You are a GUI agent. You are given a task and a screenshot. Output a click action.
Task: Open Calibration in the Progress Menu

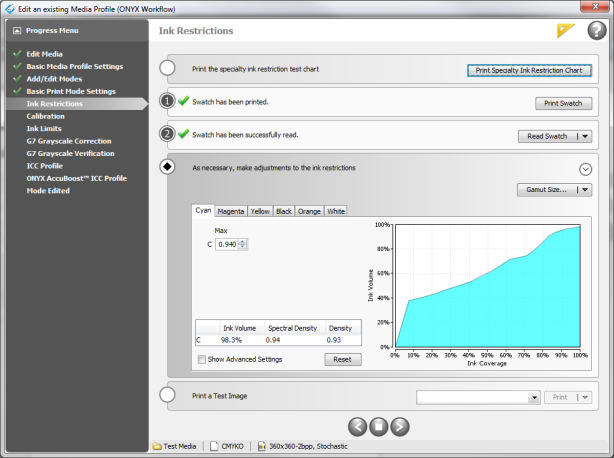coord(46,116)
